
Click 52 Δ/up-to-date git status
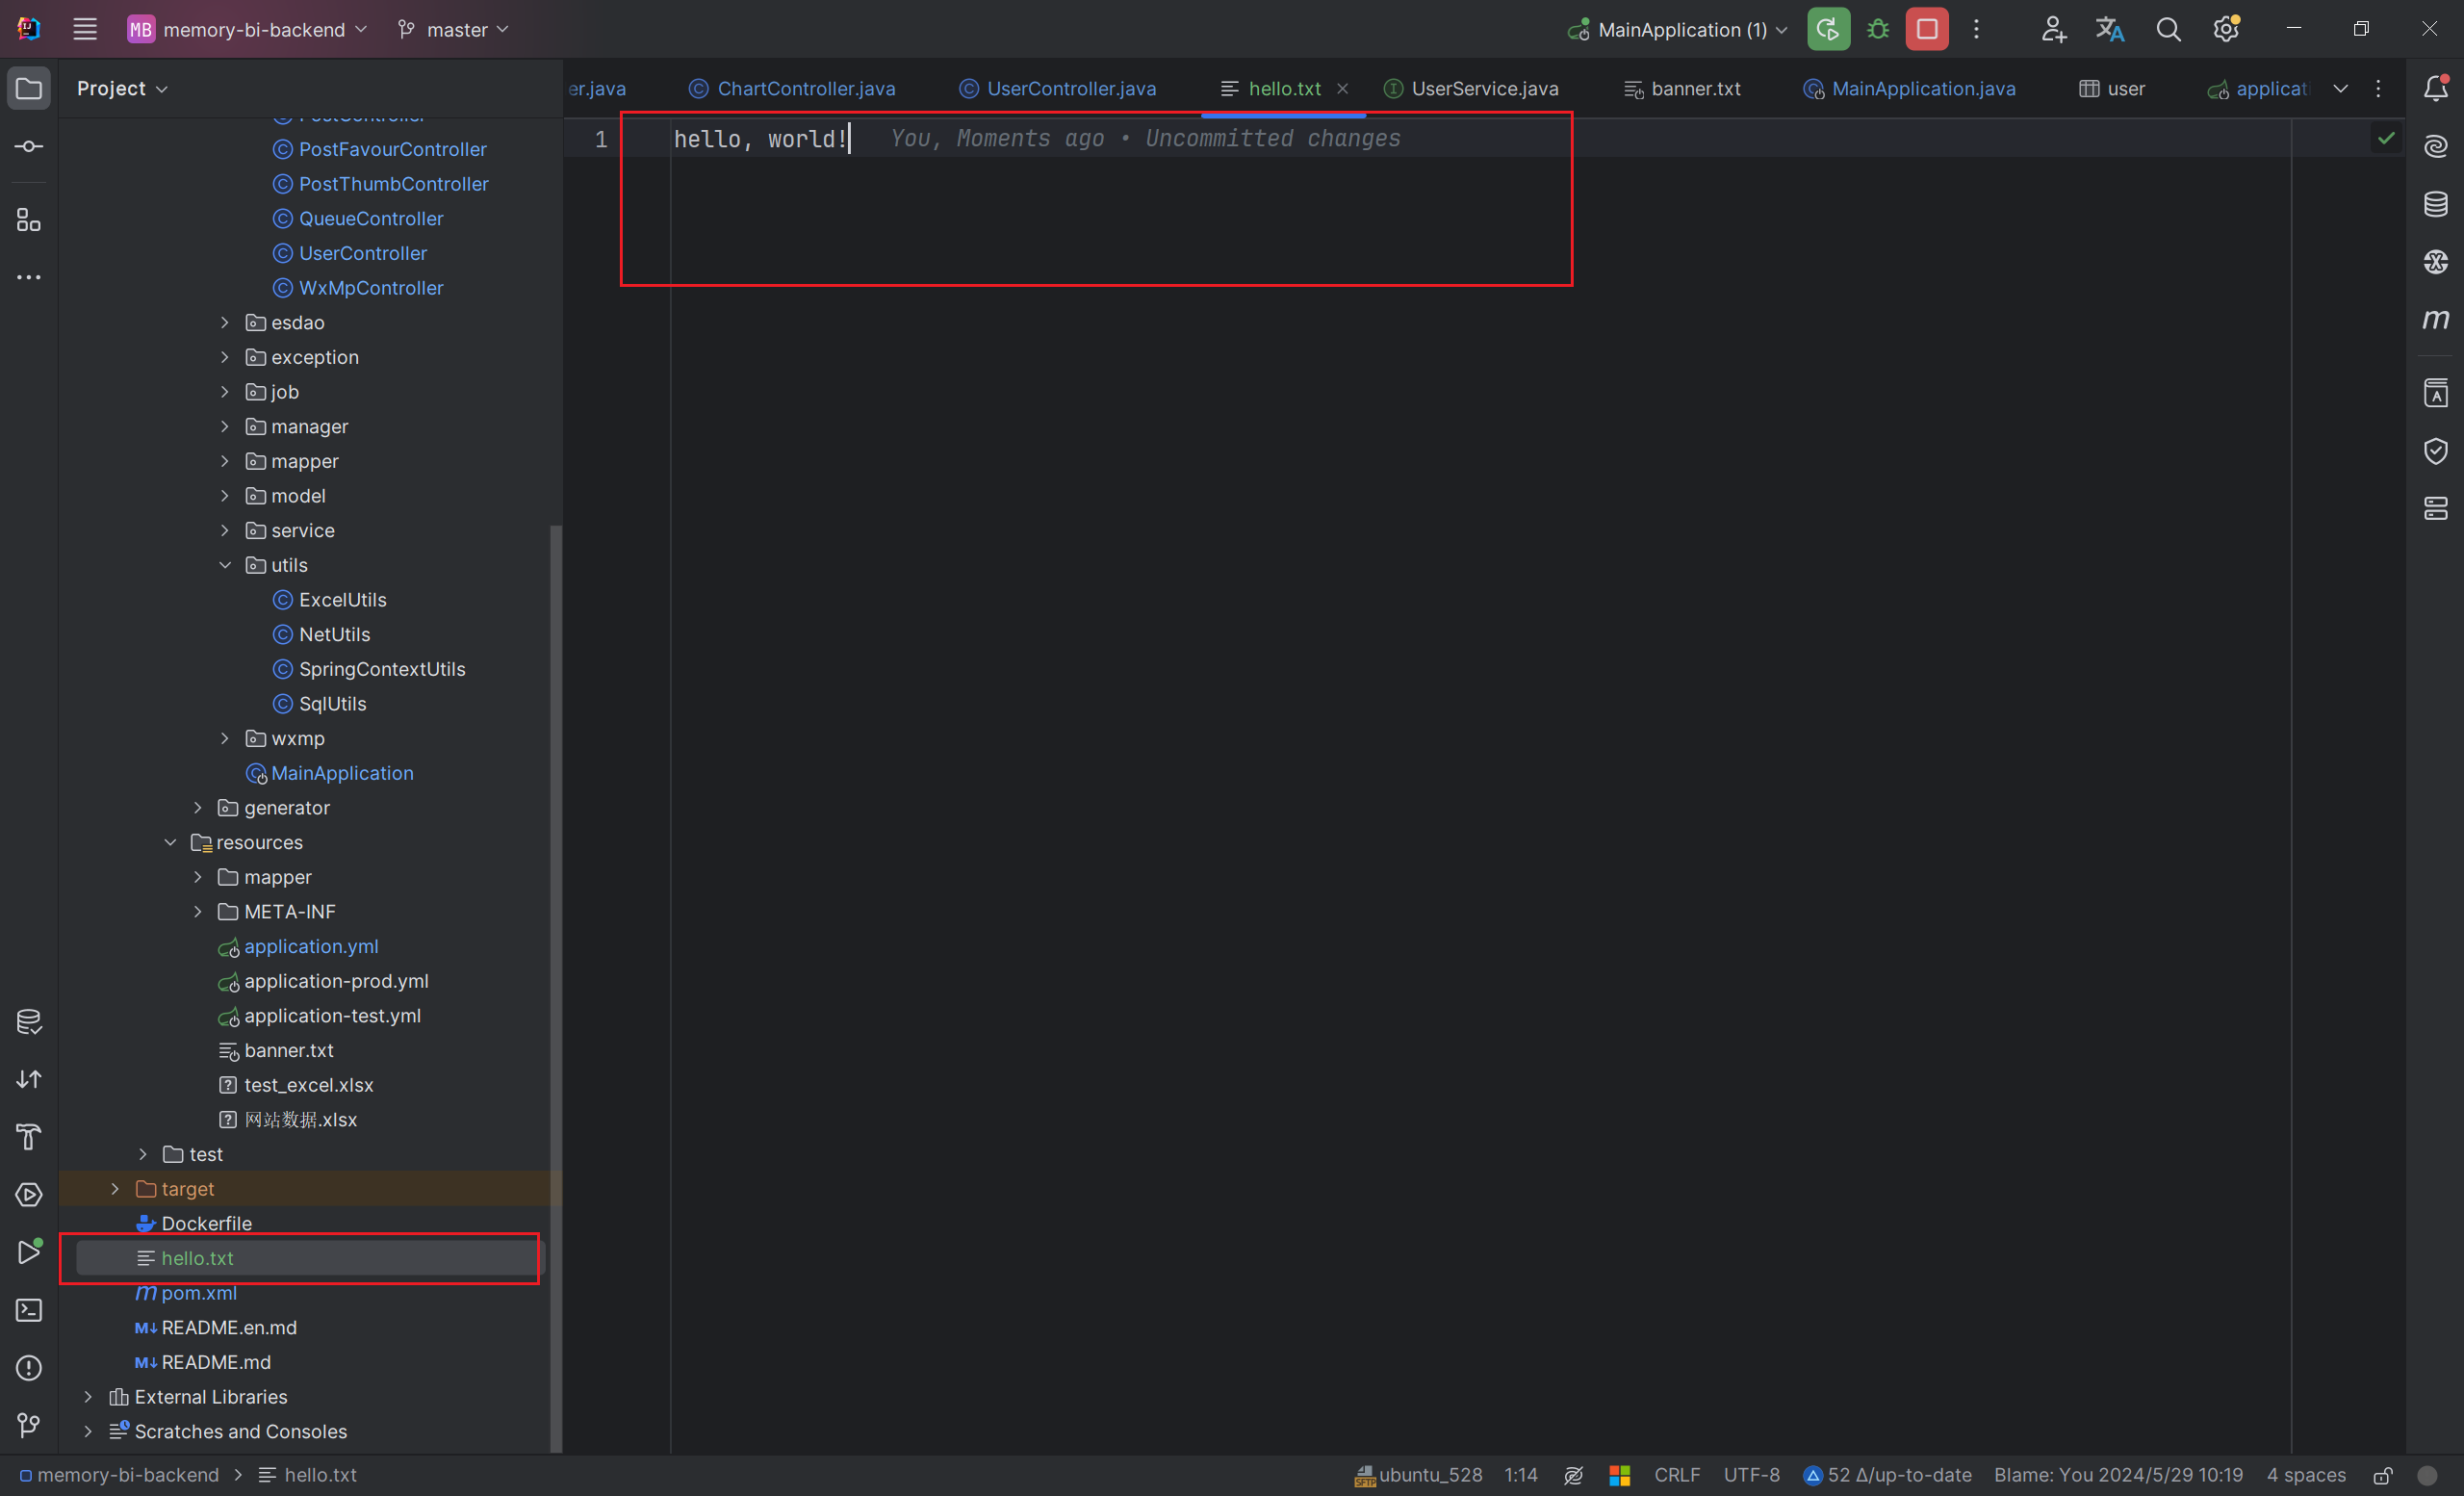[1887, 1475]
